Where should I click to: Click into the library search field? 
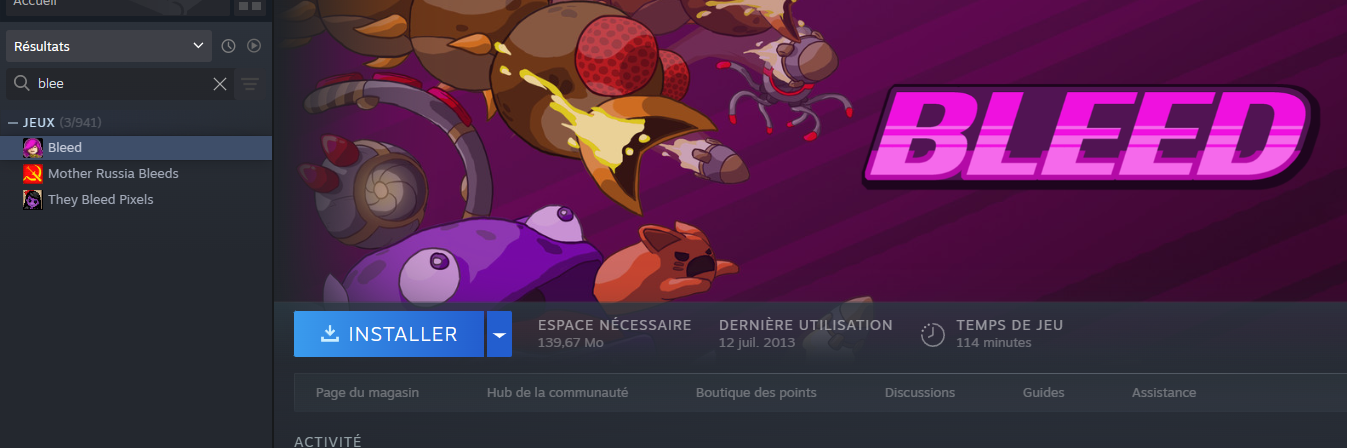coord(120,84)
